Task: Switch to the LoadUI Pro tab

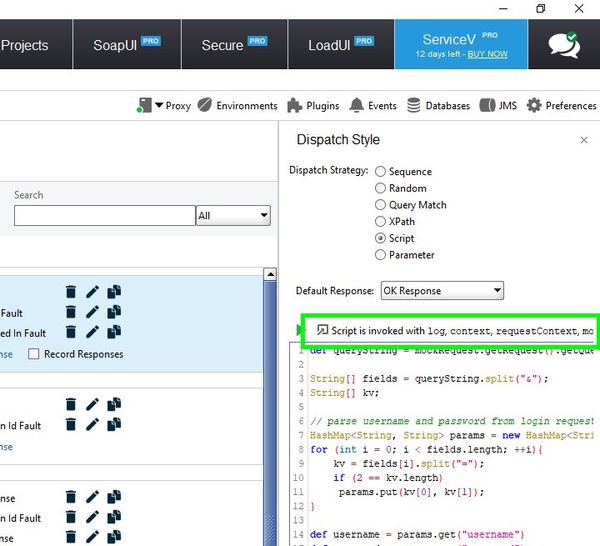Action: tap(341, 45)
